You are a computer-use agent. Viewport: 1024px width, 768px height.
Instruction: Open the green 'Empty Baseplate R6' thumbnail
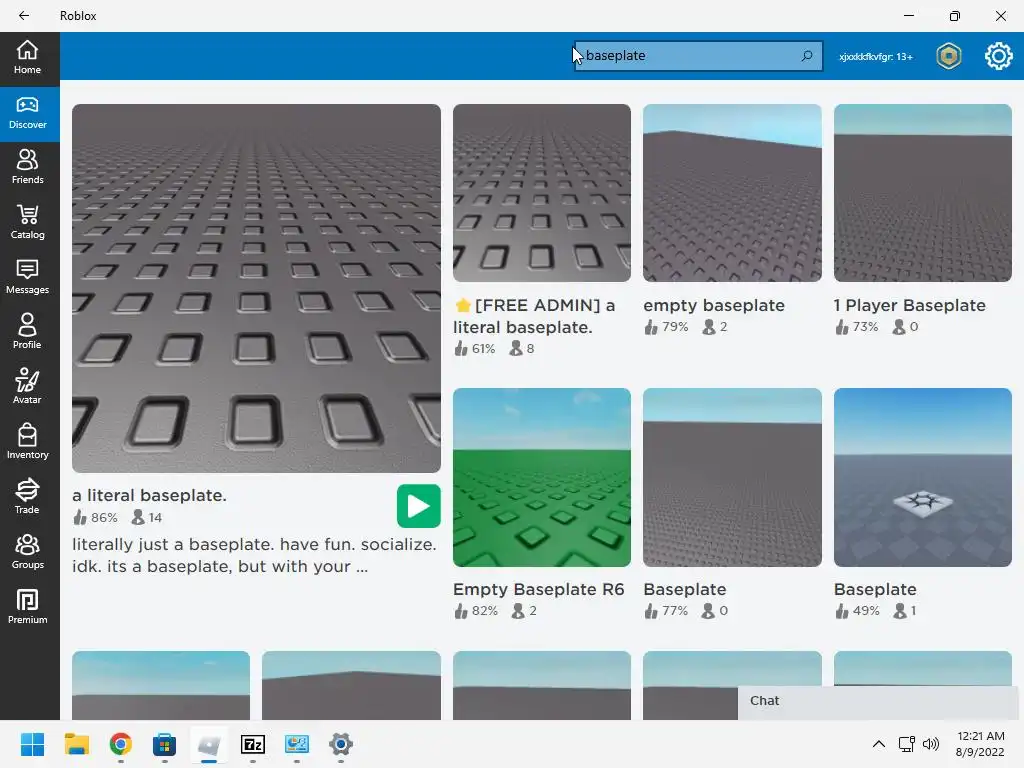pos(541,477)
